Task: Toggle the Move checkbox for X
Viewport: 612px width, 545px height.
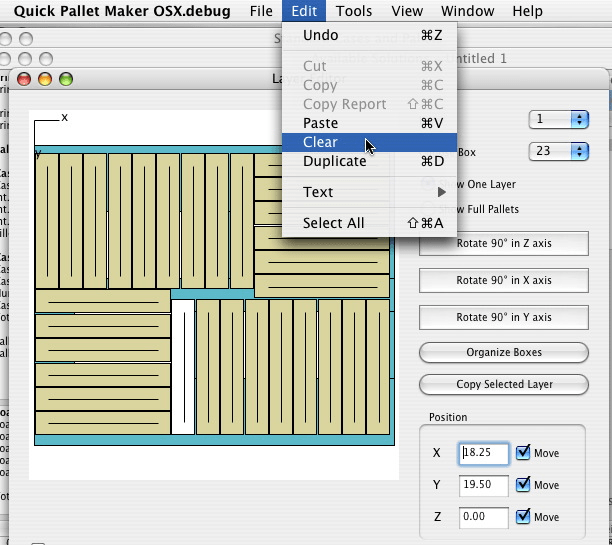Action: 523,452
